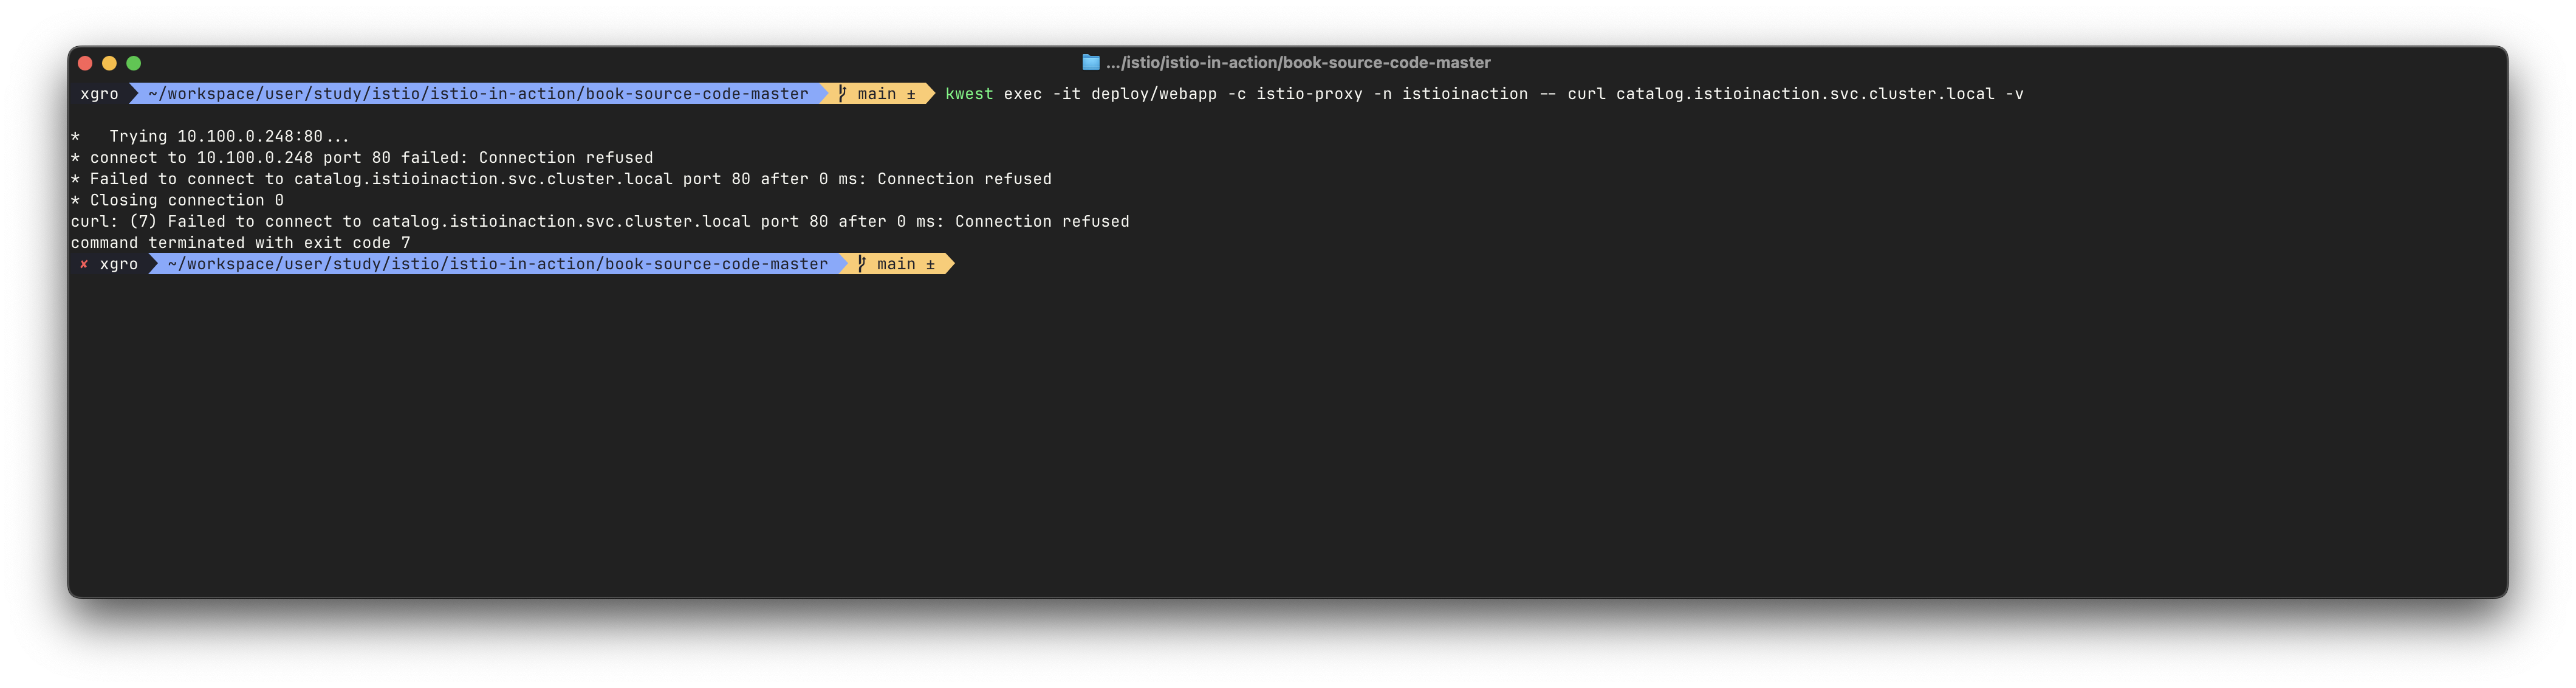The width and height of the screenshot is (2576, 688).
Task: Click the green zoom window button
Action: tap(134, 63)
